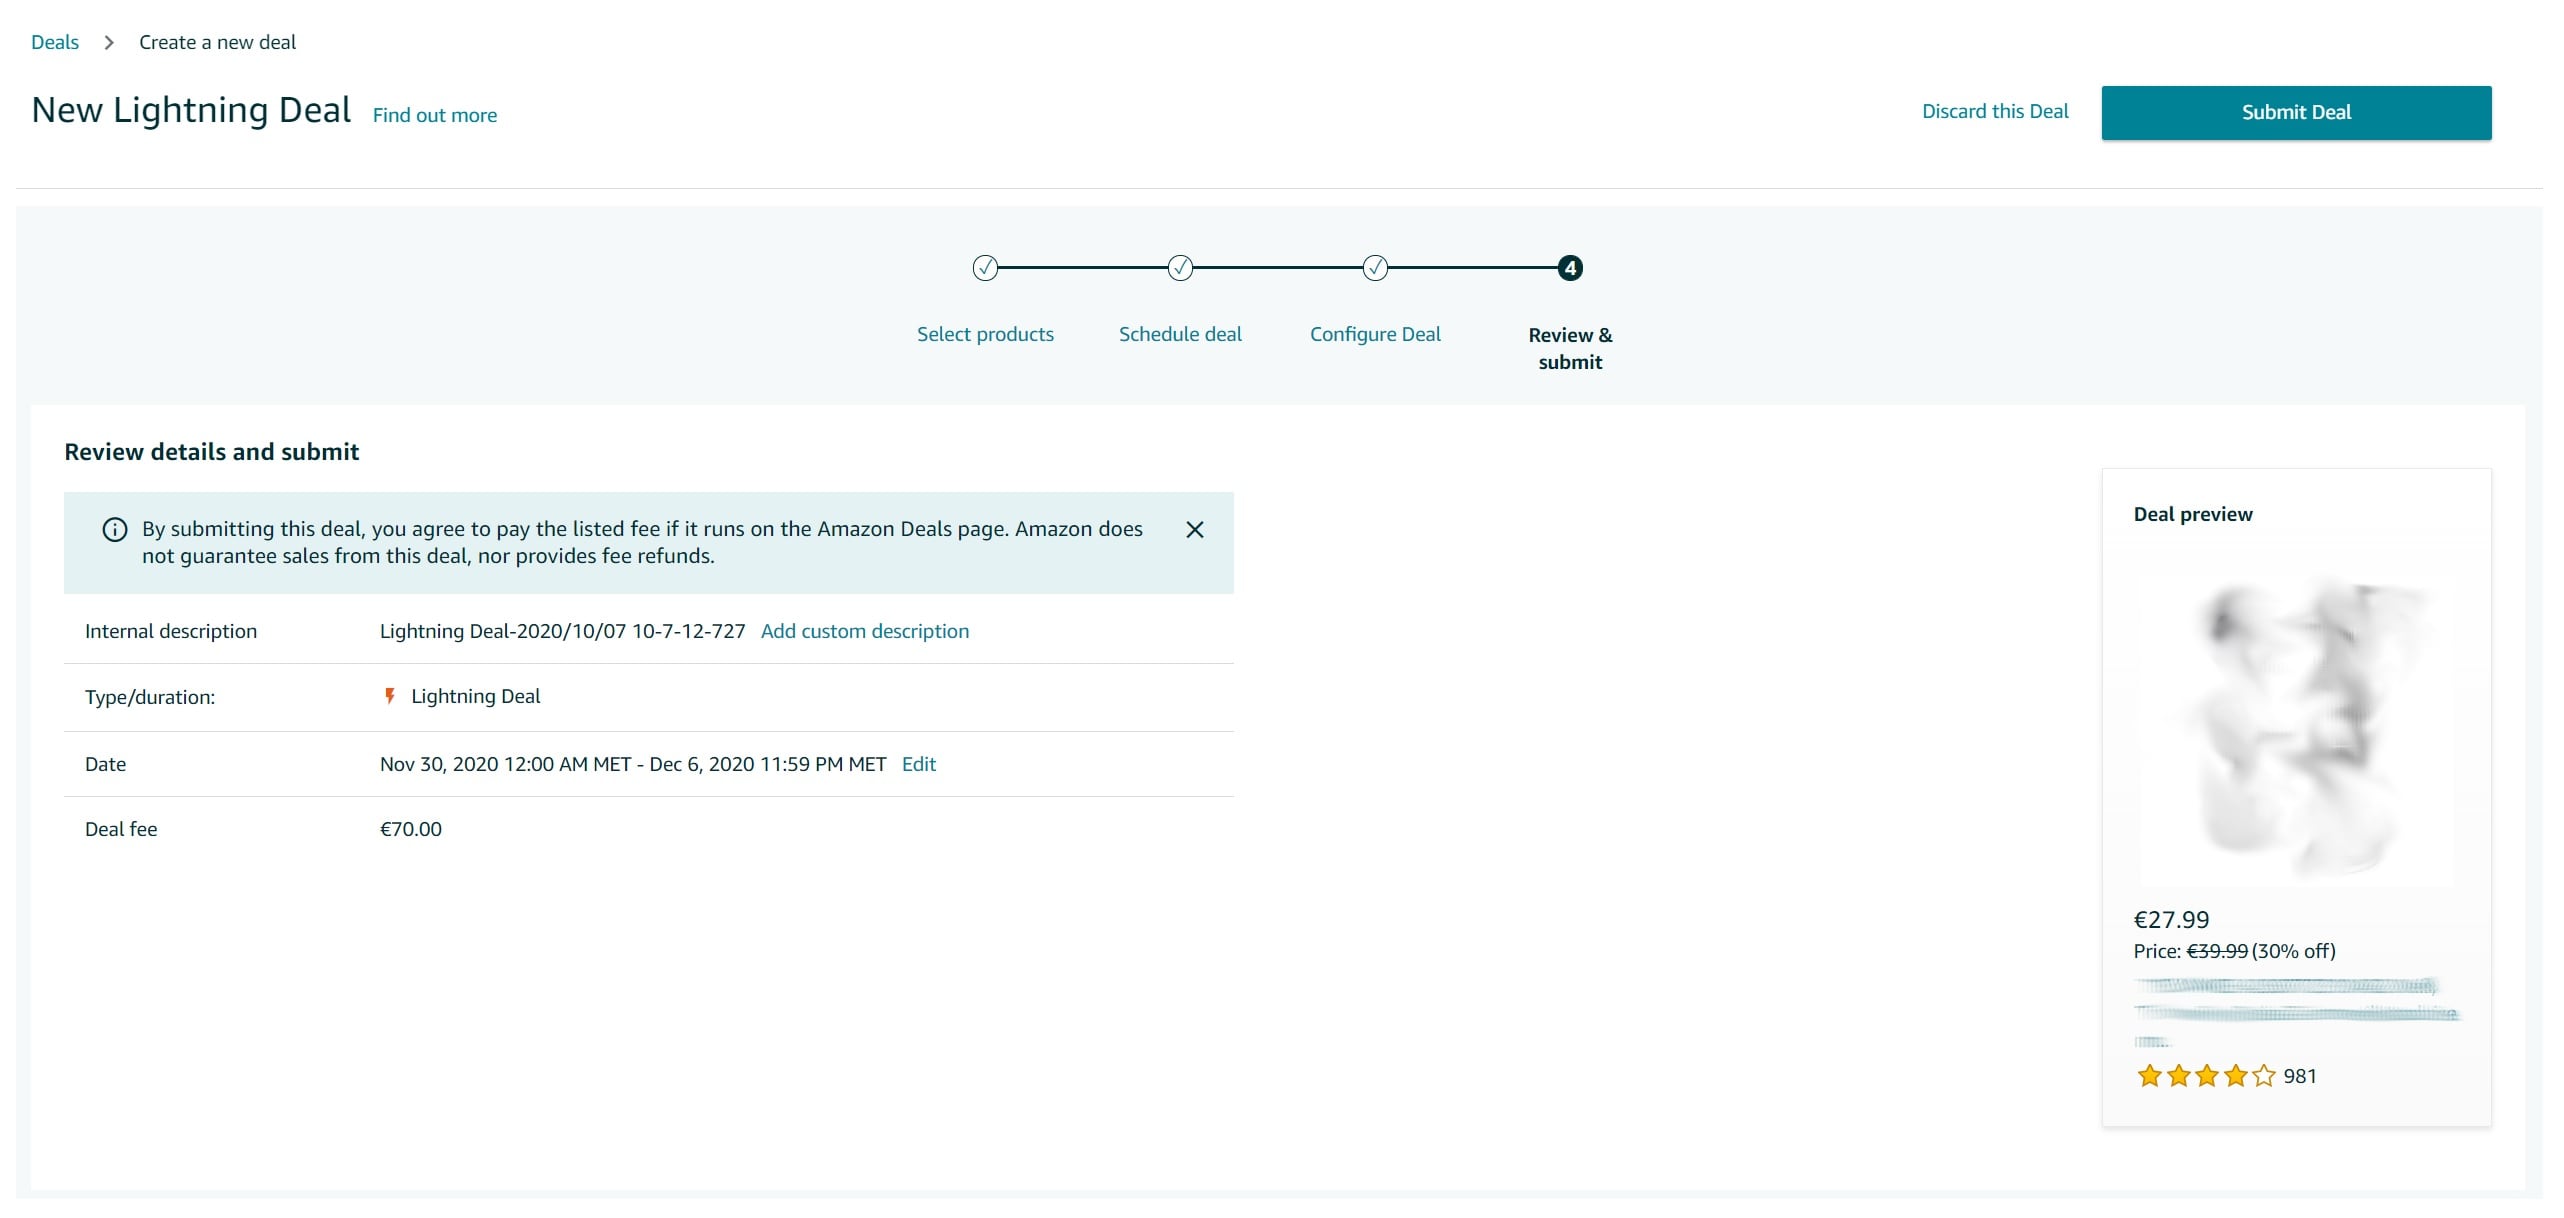Click the breadcrumb chevron separator
This screenshot has width=2564, height=1218.
109,42
